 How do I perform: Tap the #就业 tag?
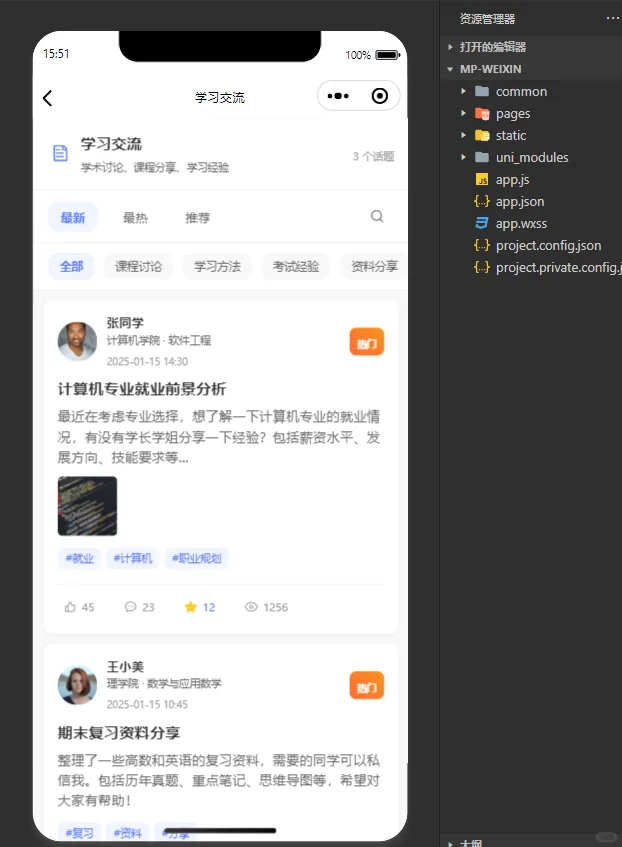[x=79, y=558]
